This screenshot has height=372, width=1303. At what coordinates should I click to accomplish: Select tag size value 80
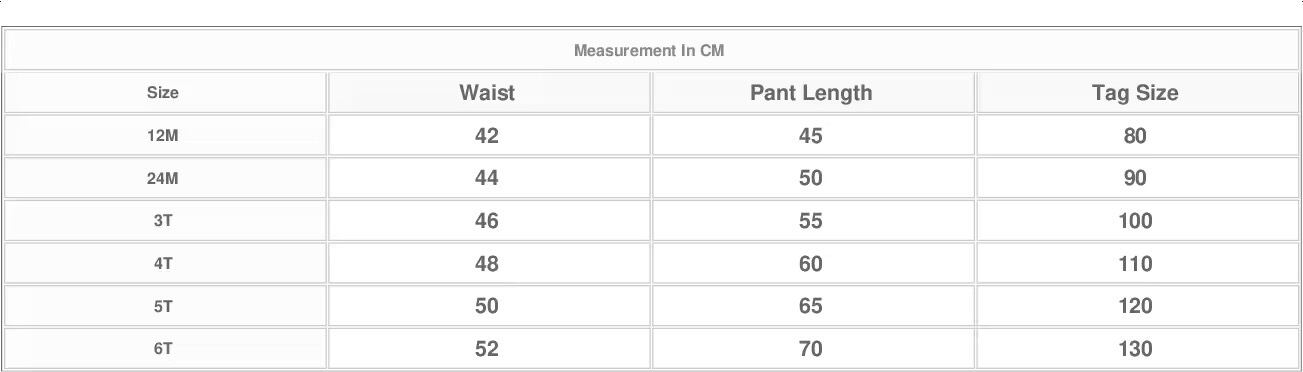(x=1135, y=135)
